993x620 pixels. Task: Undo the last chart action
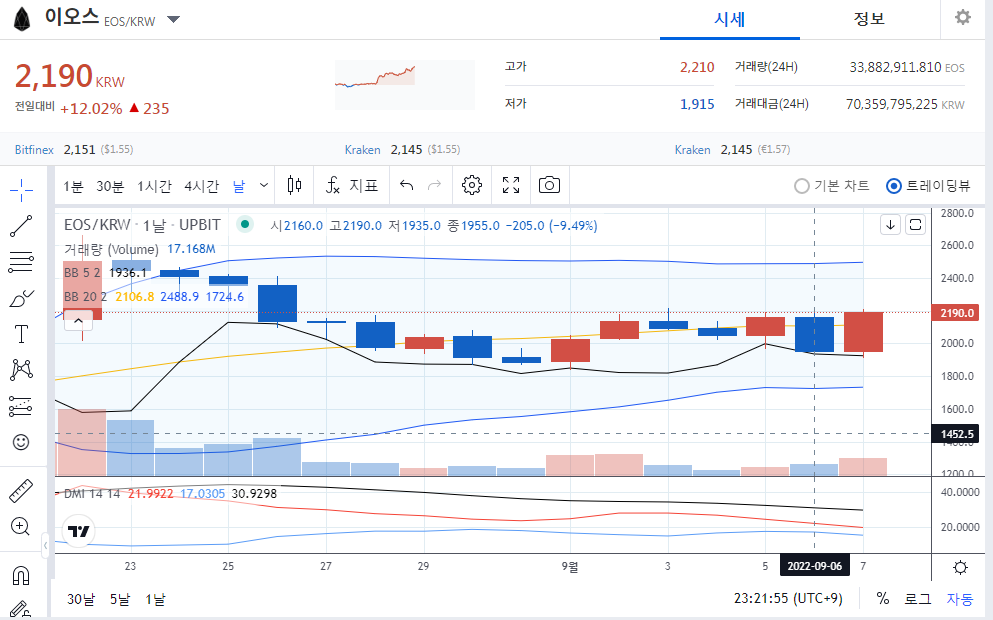[407, 186]
